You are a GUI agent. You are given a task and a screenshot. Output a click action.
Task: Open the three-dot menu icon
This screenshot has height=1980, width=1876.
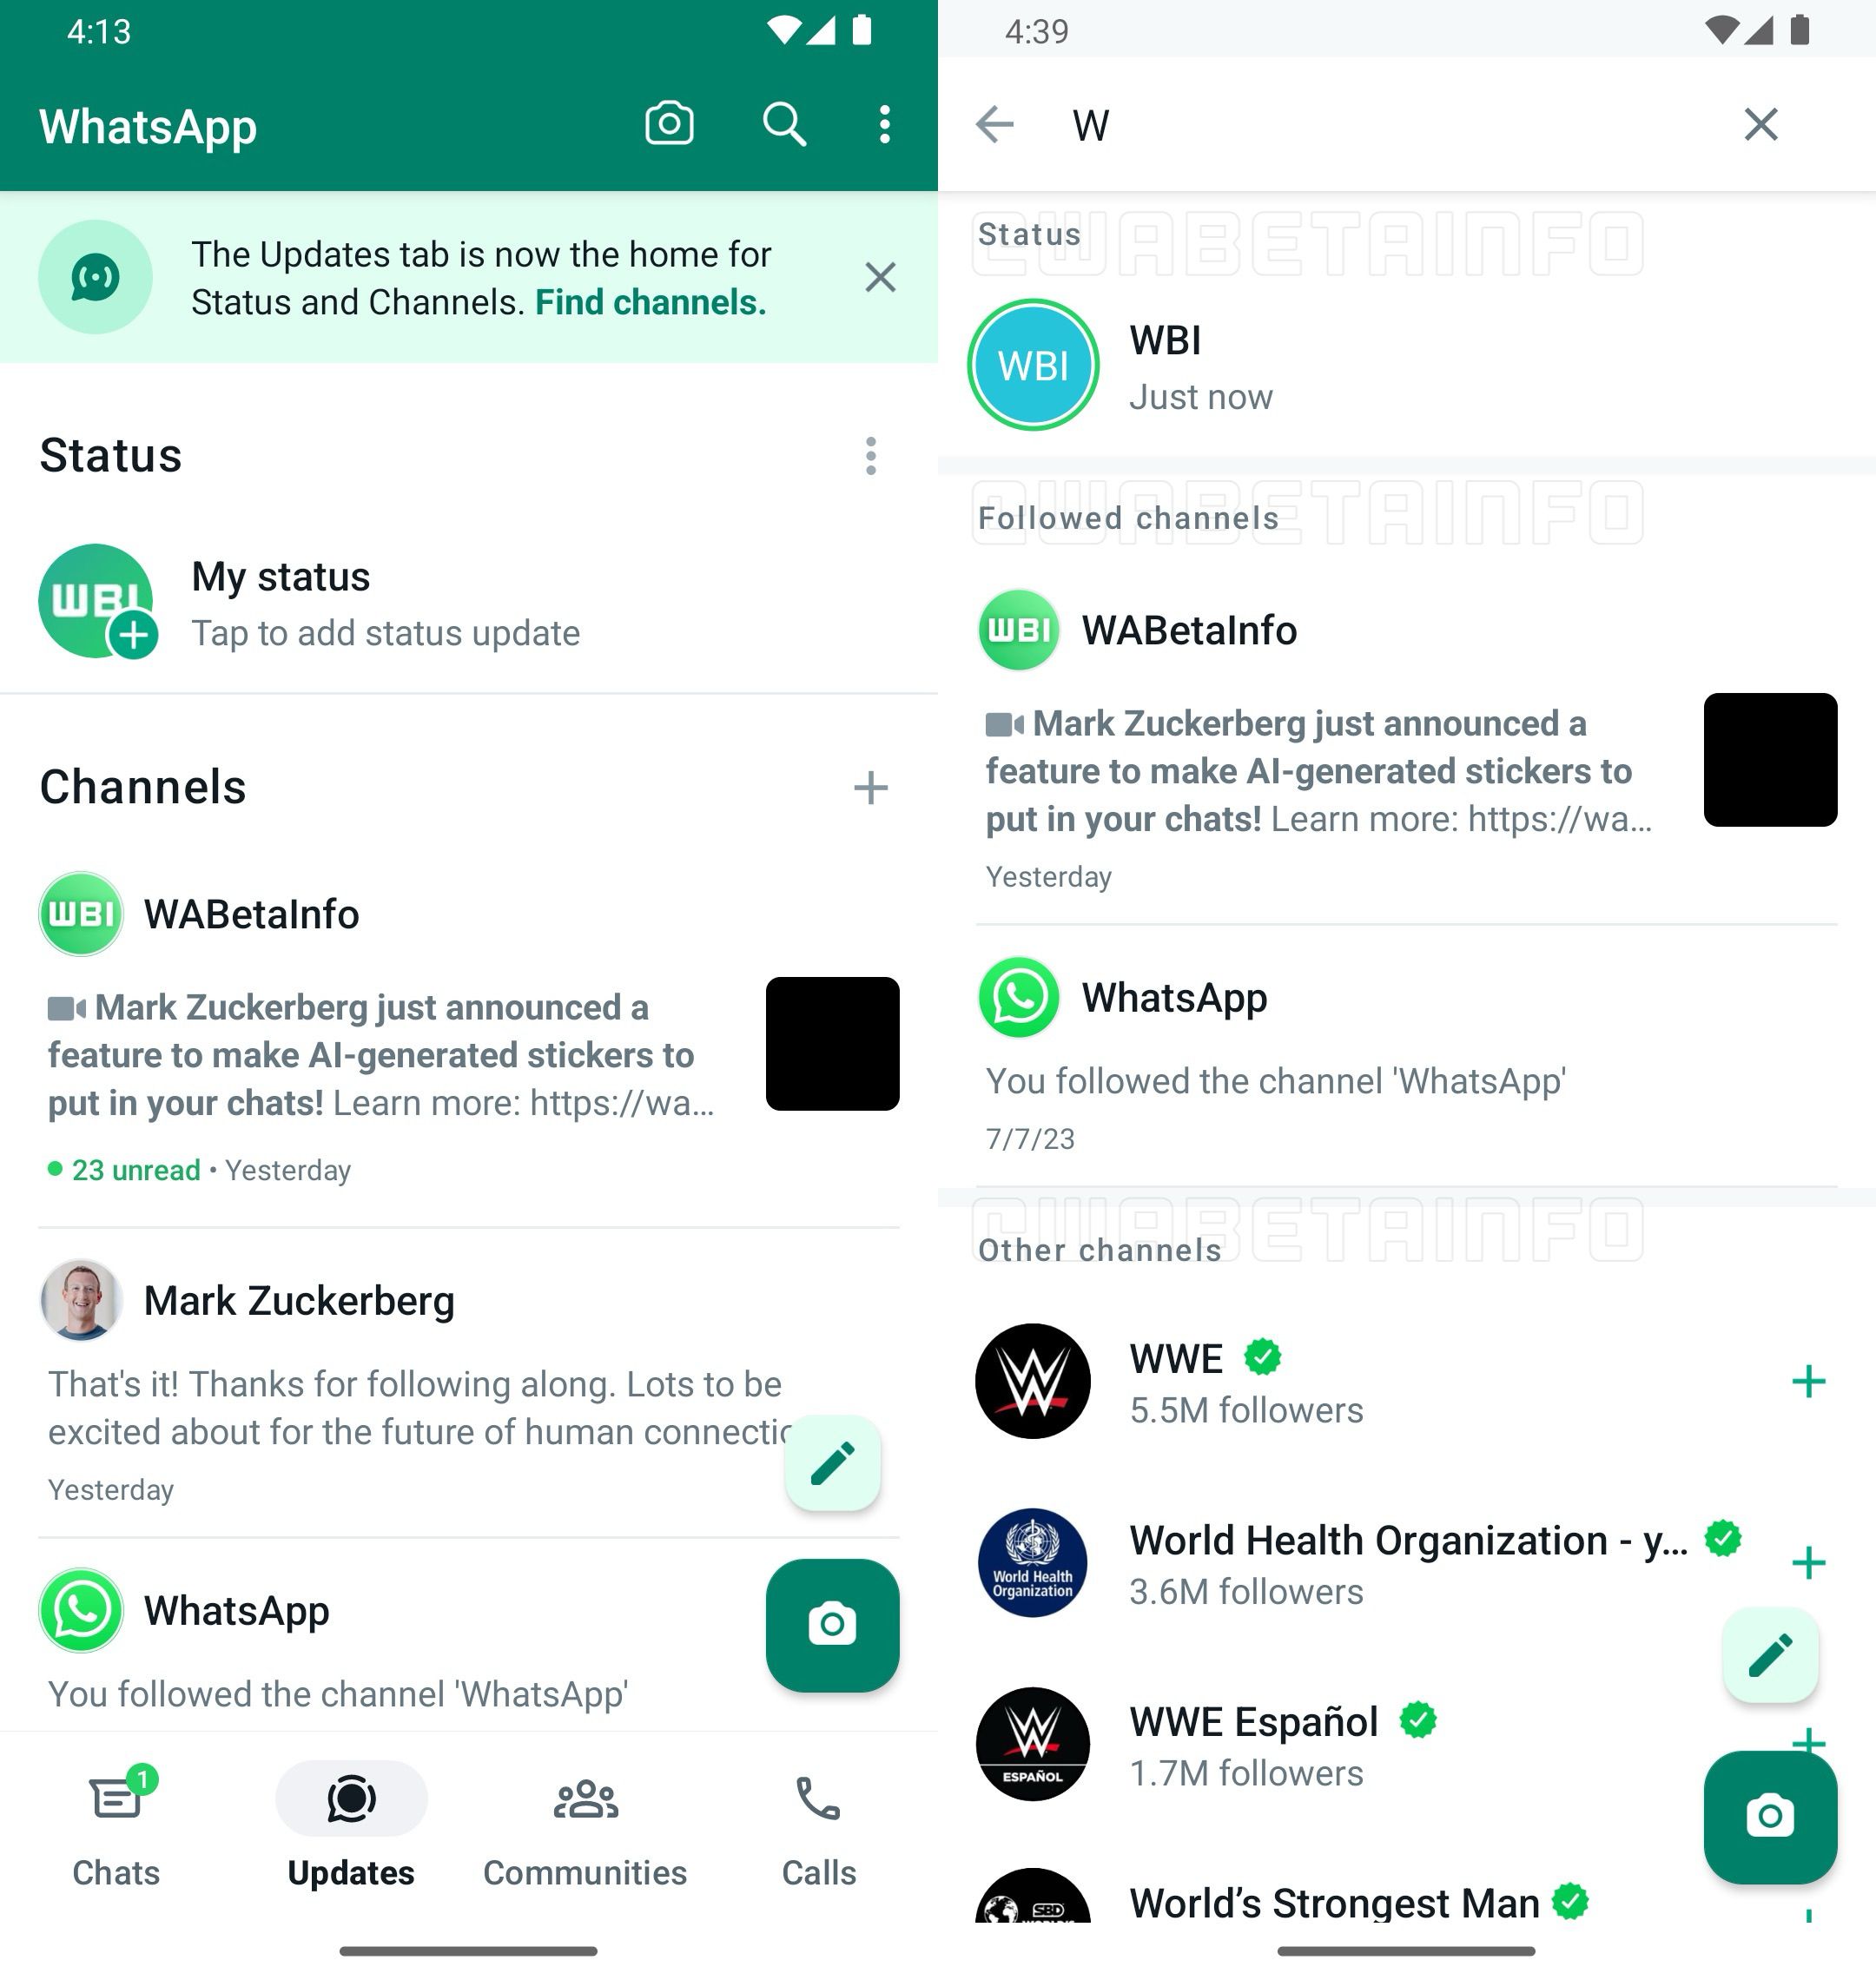[x=885, y=123]
